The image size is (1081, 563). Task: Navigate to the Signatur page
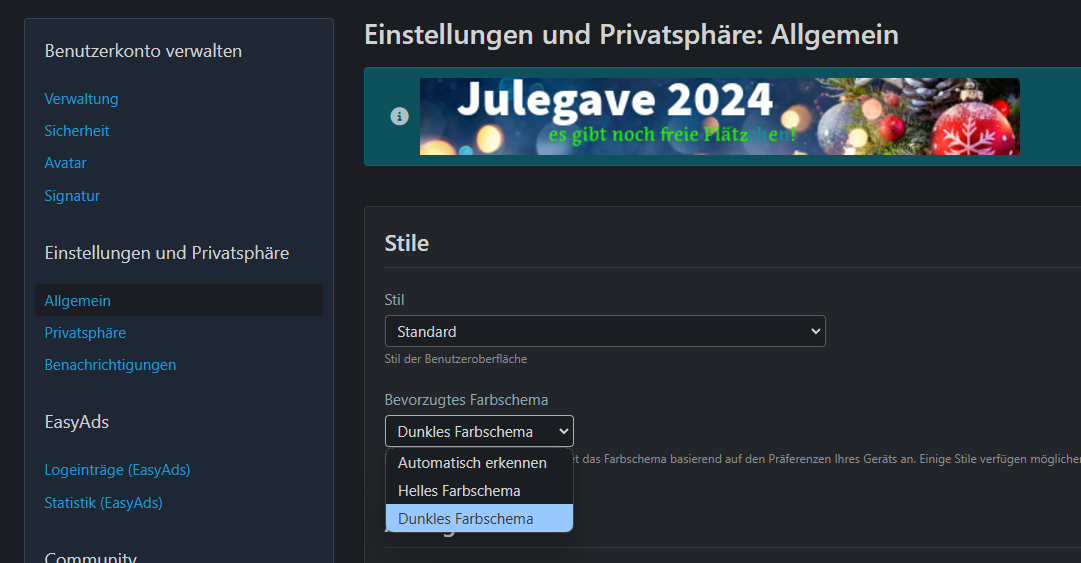tap(72, 196)
